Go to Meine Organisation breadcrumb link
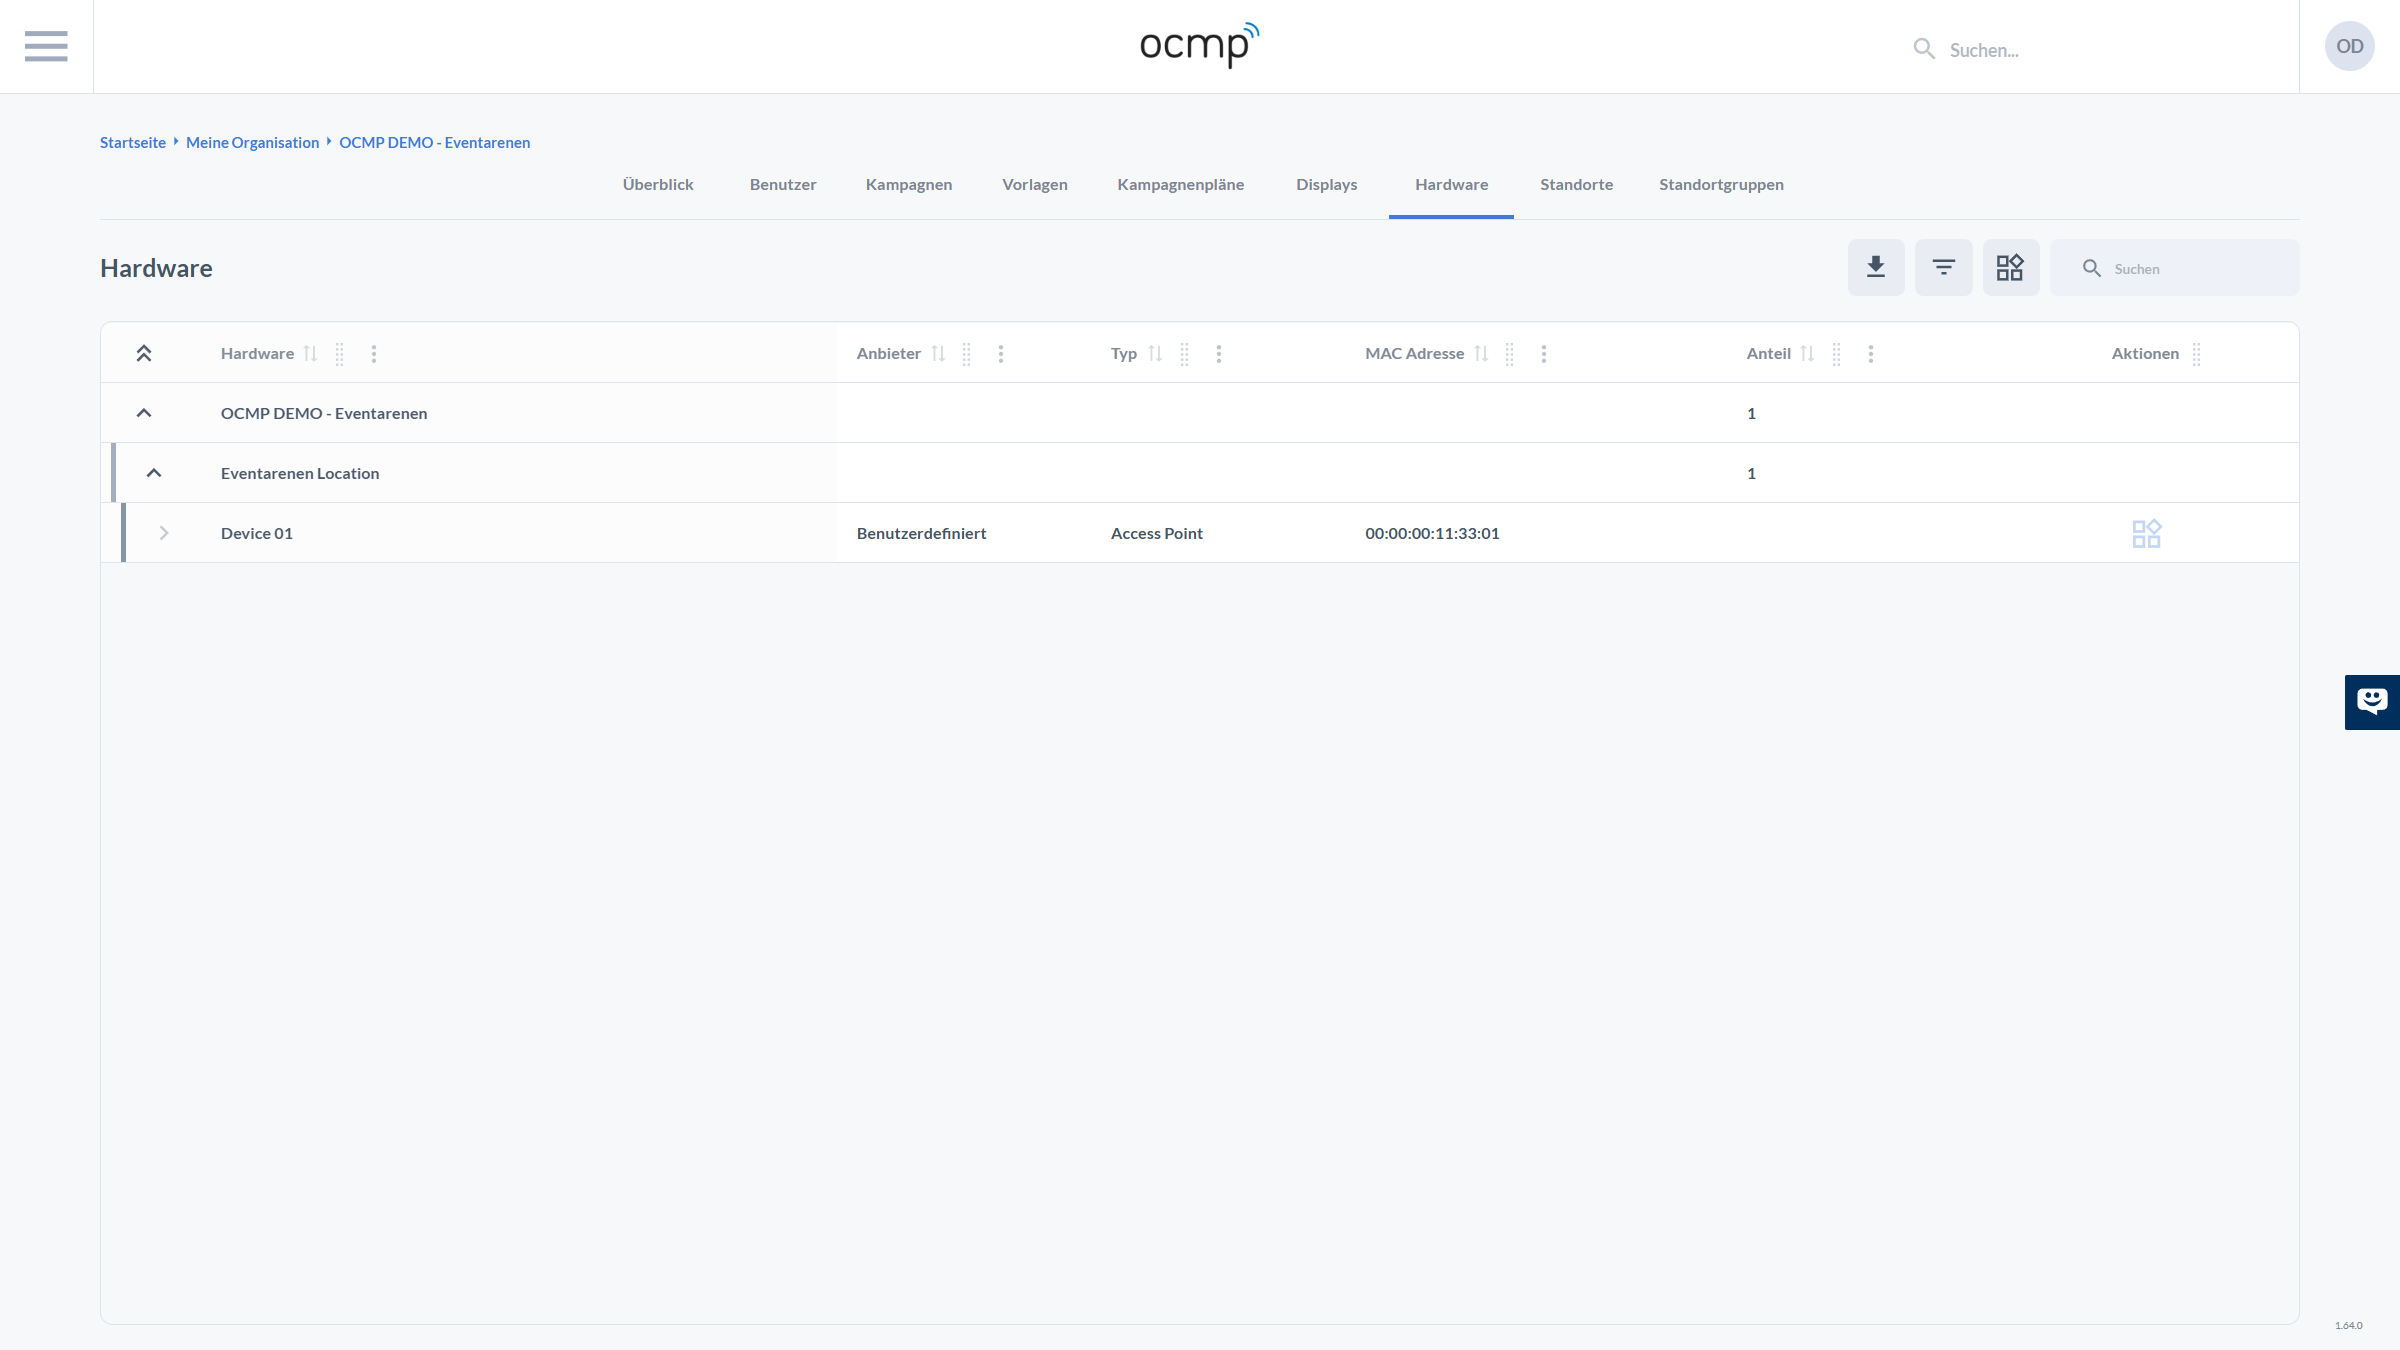 252,142
